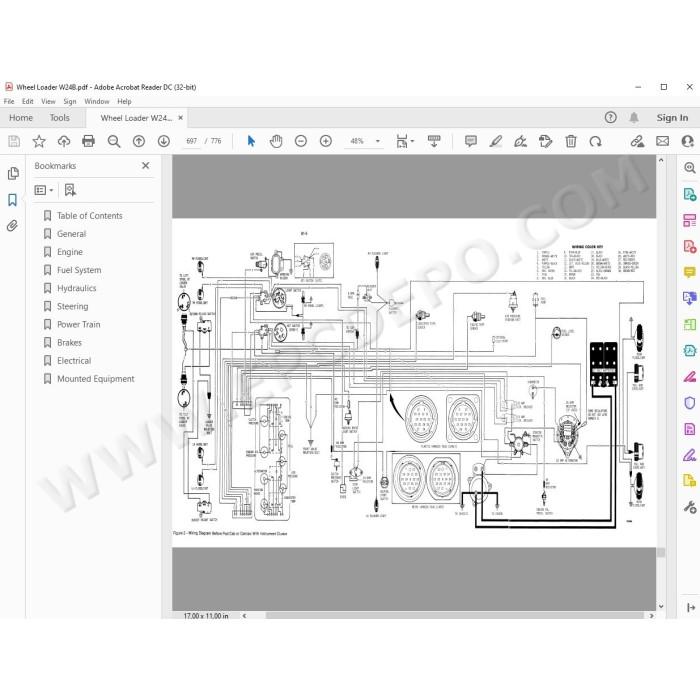Image resolution: width=700 pixels, height=700 pixels.
Task: Open the Window menu
Action: pos(97,101)
